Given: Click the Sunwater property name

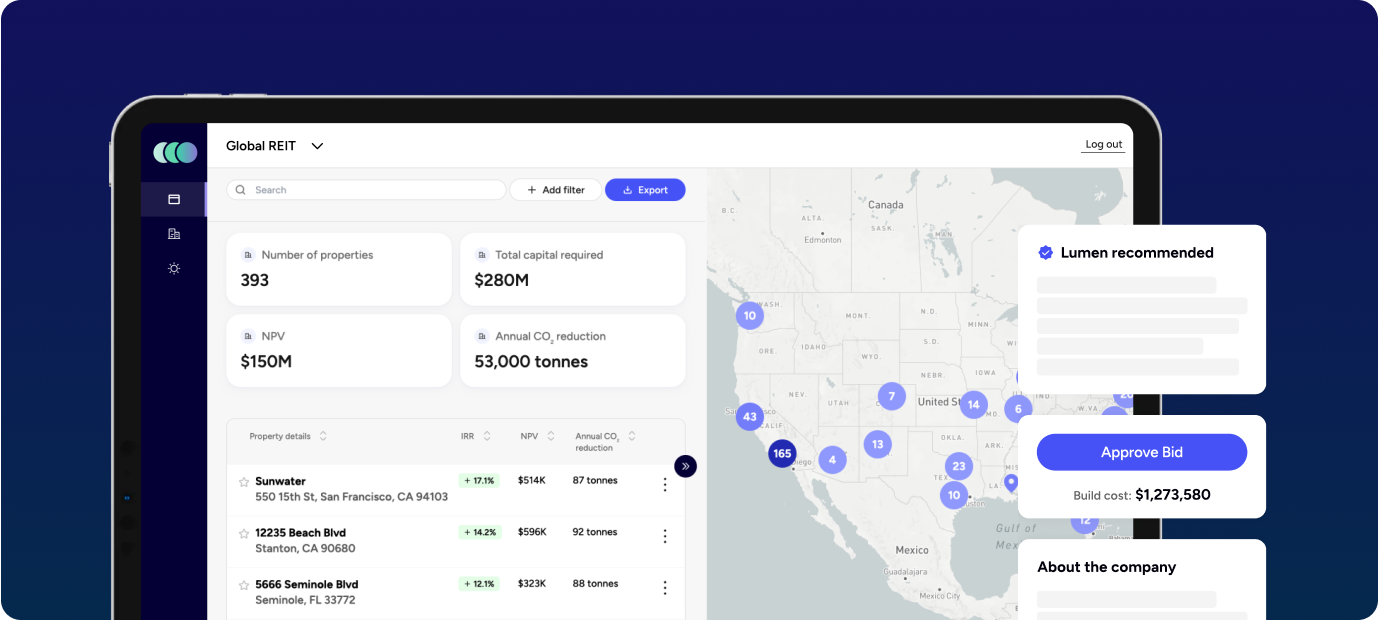Looking at the screenshot, I should pos(280,482).
